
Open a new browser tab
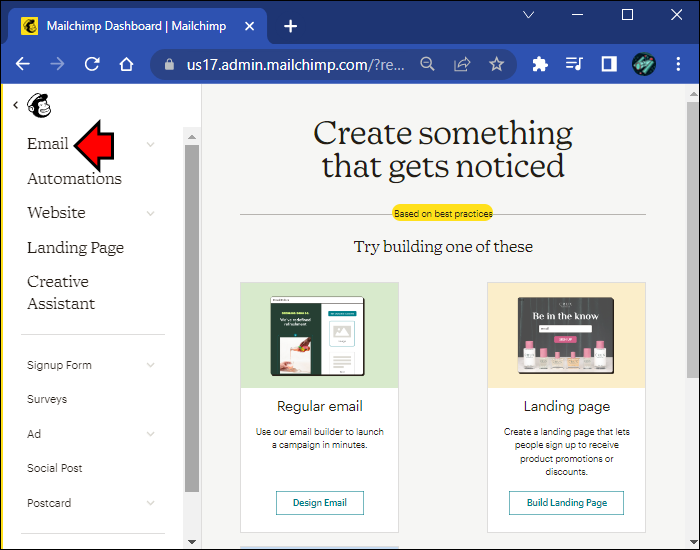click(291, 26)
